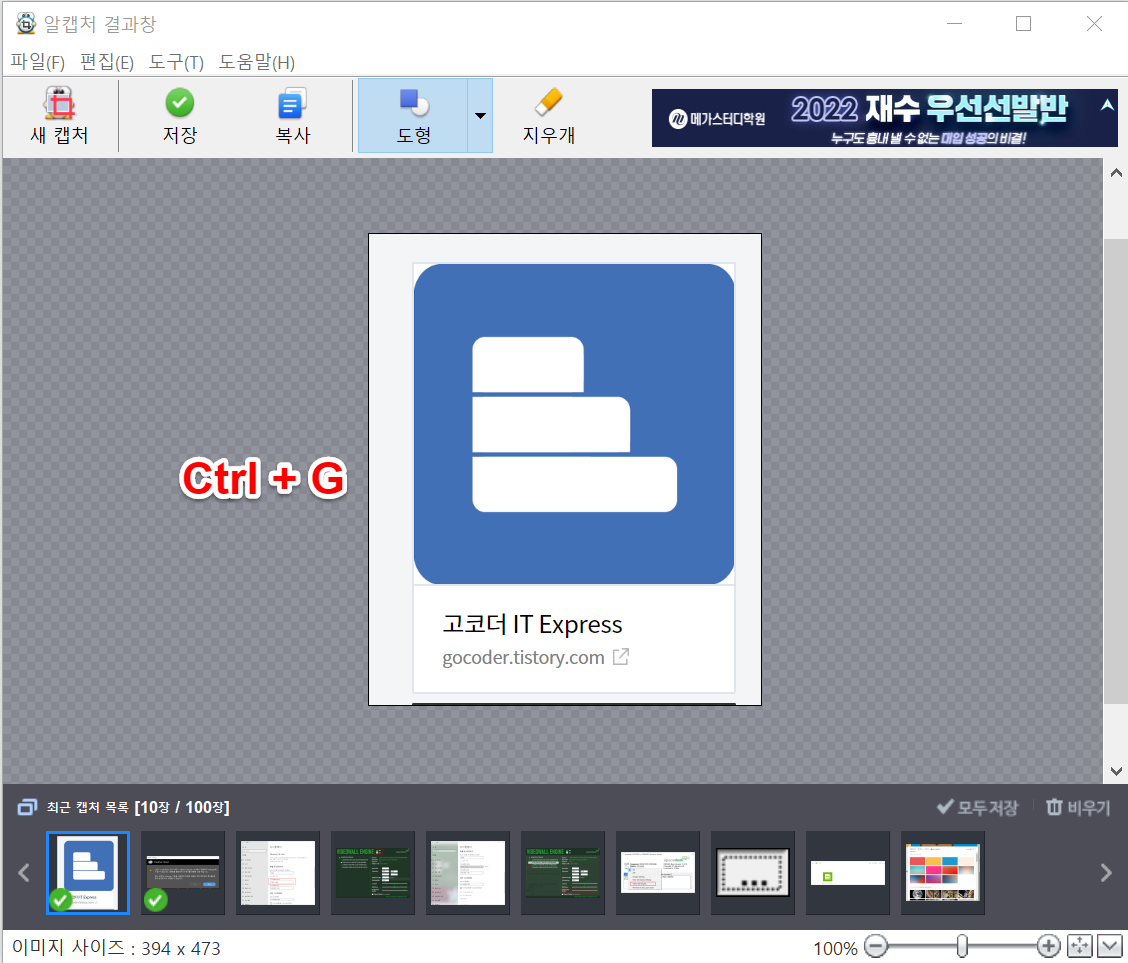The height and width of the screenshot is (963, 1128).
Task: Start a new capture with 새 캡처
Action: (60, 116)
